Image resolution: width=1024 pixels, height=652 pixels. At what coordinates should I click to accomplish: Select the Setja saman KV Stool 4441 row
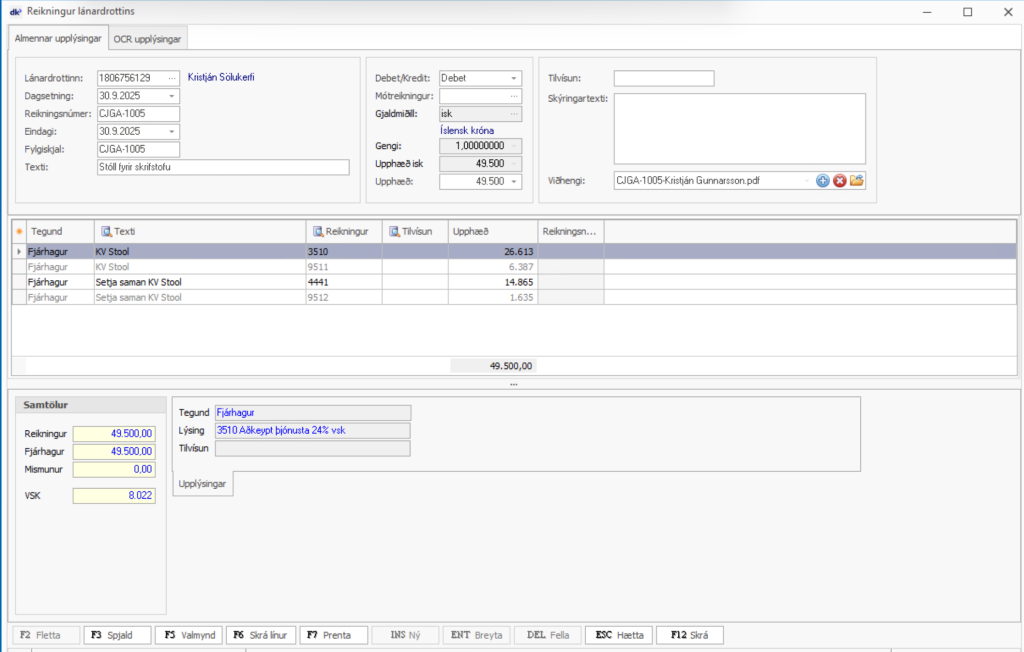coord(200,283)
